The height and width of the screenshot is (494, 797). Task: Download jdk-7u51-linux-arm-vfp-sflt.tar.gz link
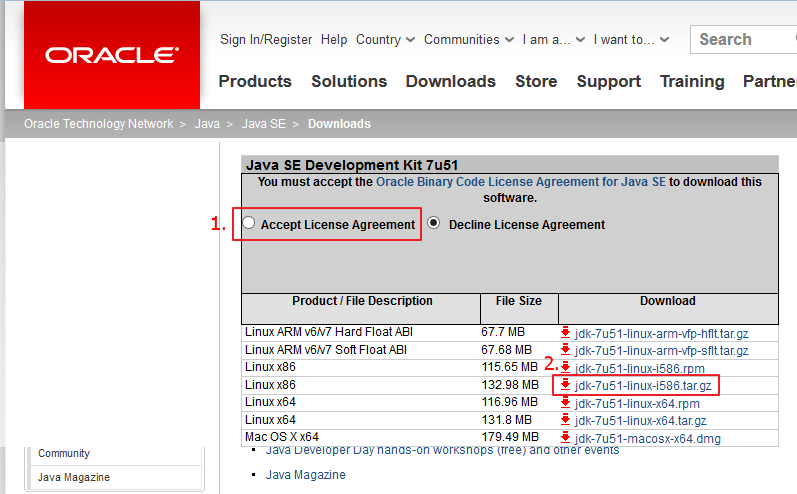(661, 351)
